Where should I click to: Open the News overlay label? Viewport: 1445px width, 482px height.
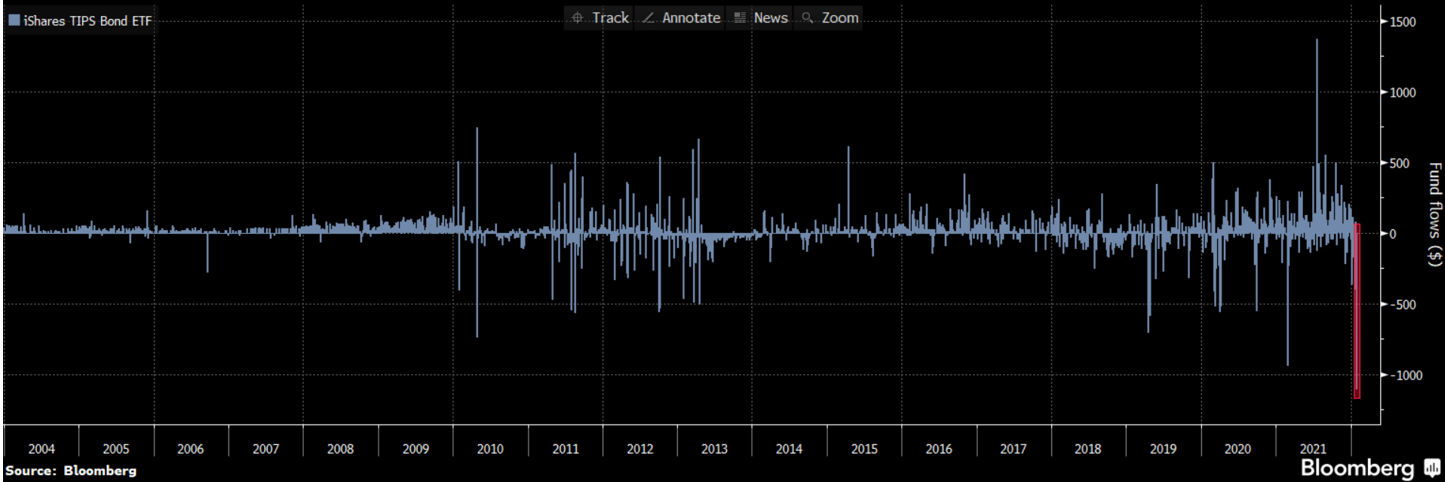point(771,18)
